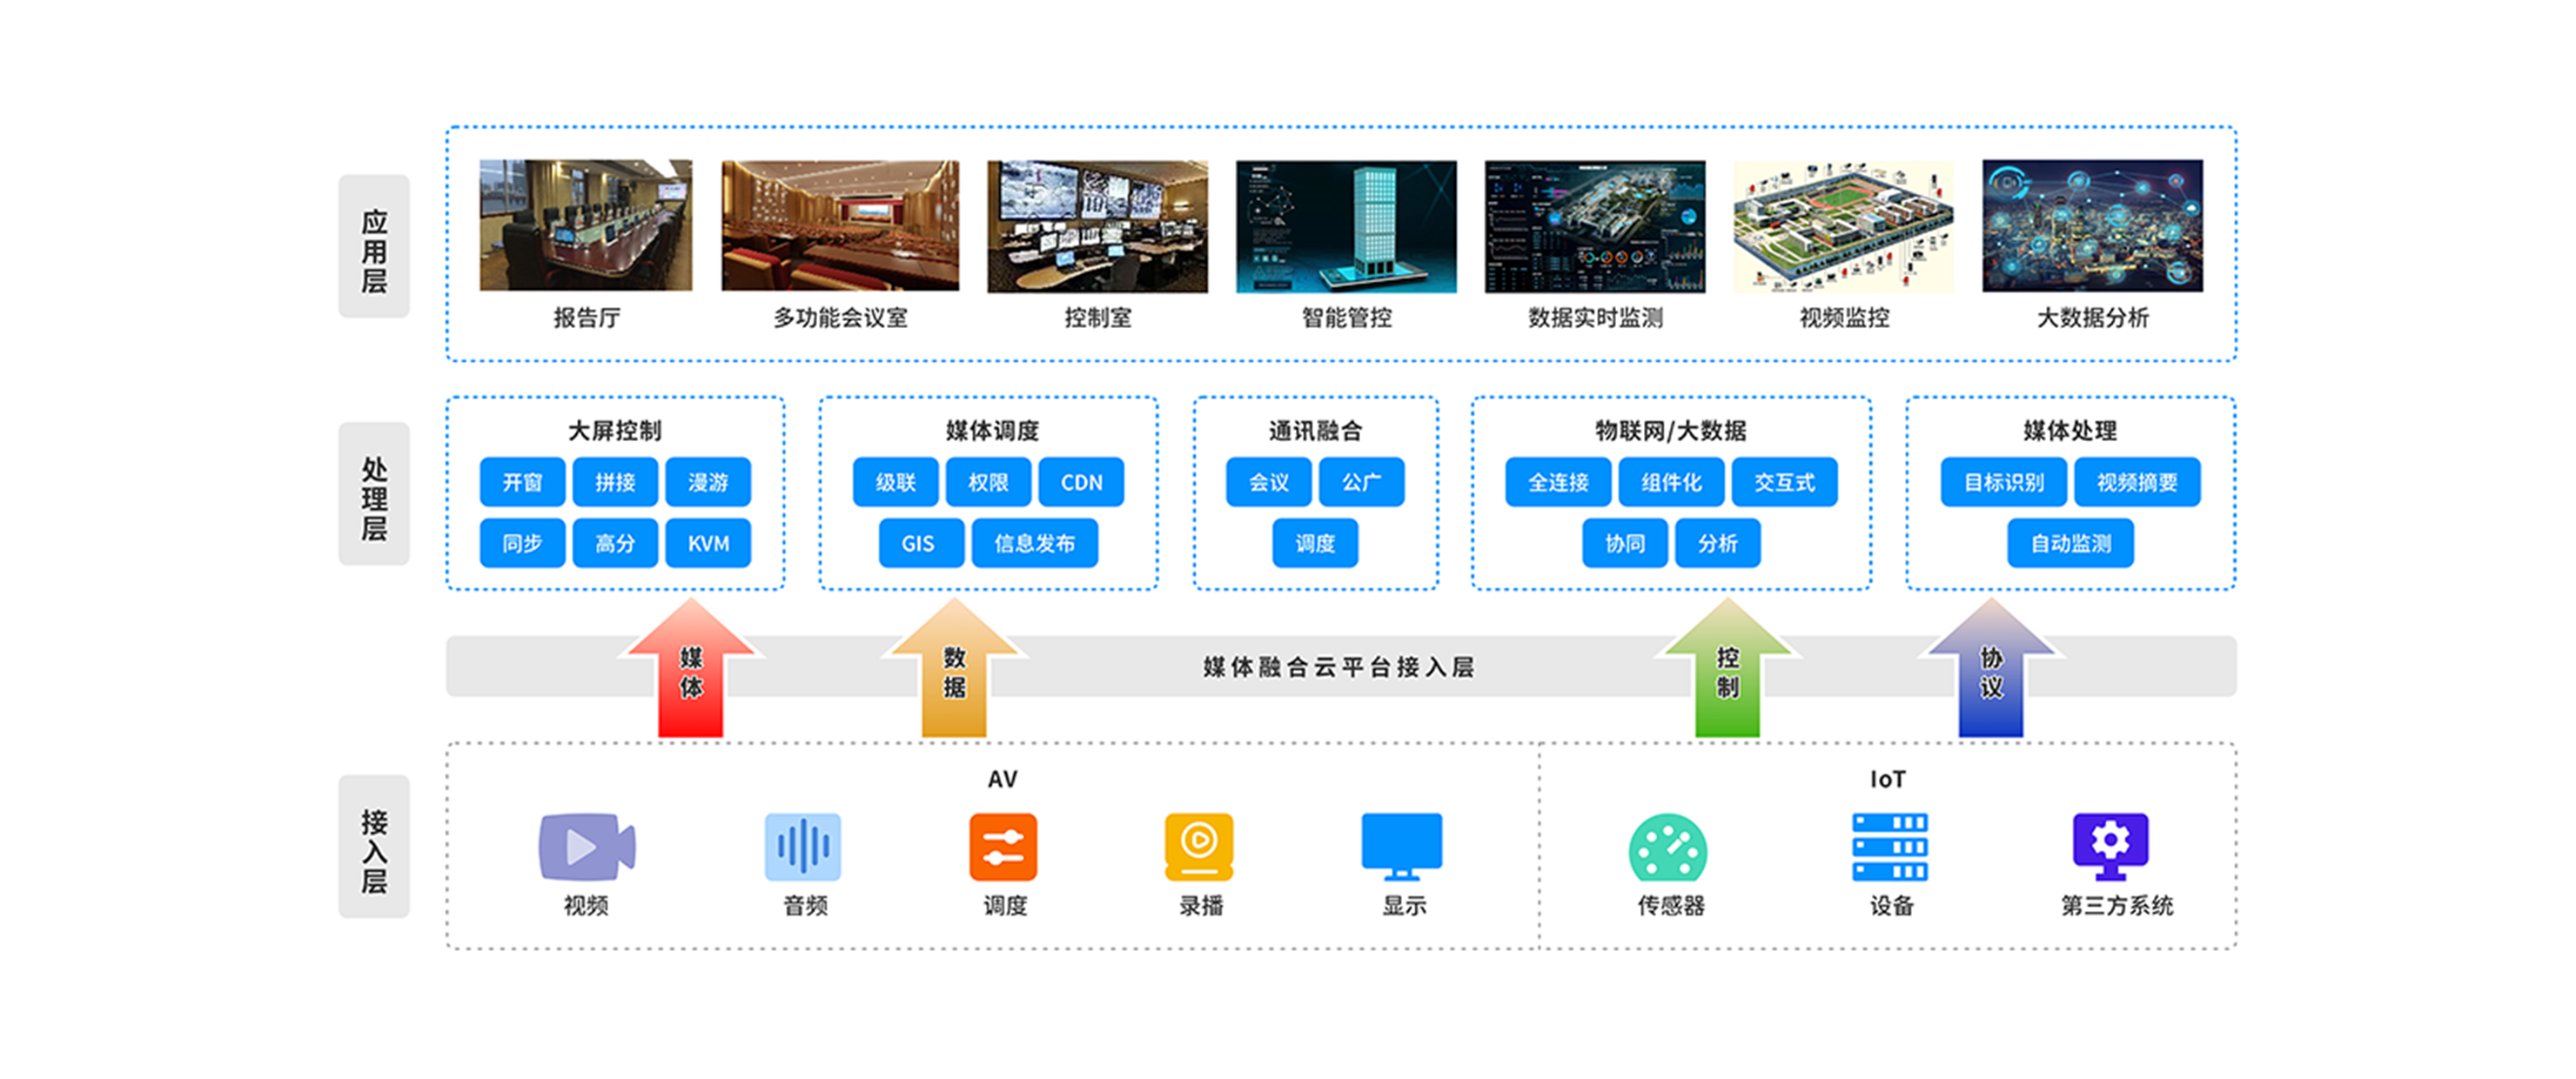Click the 媒体融合云平台接入层 bar text

point(1338,667)
